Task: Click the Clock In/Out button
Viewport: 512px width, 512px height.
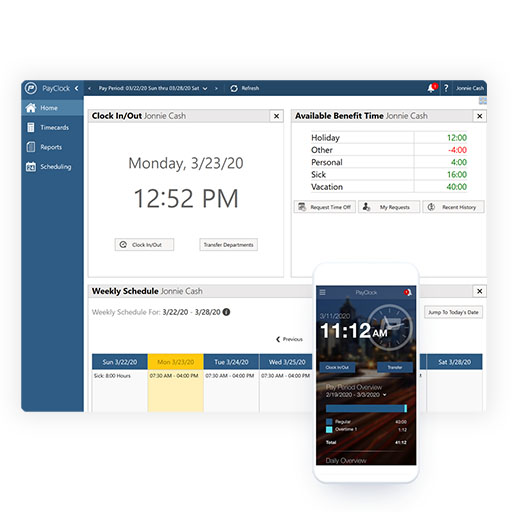Action: pyautogui.click(x=144, y=245)
